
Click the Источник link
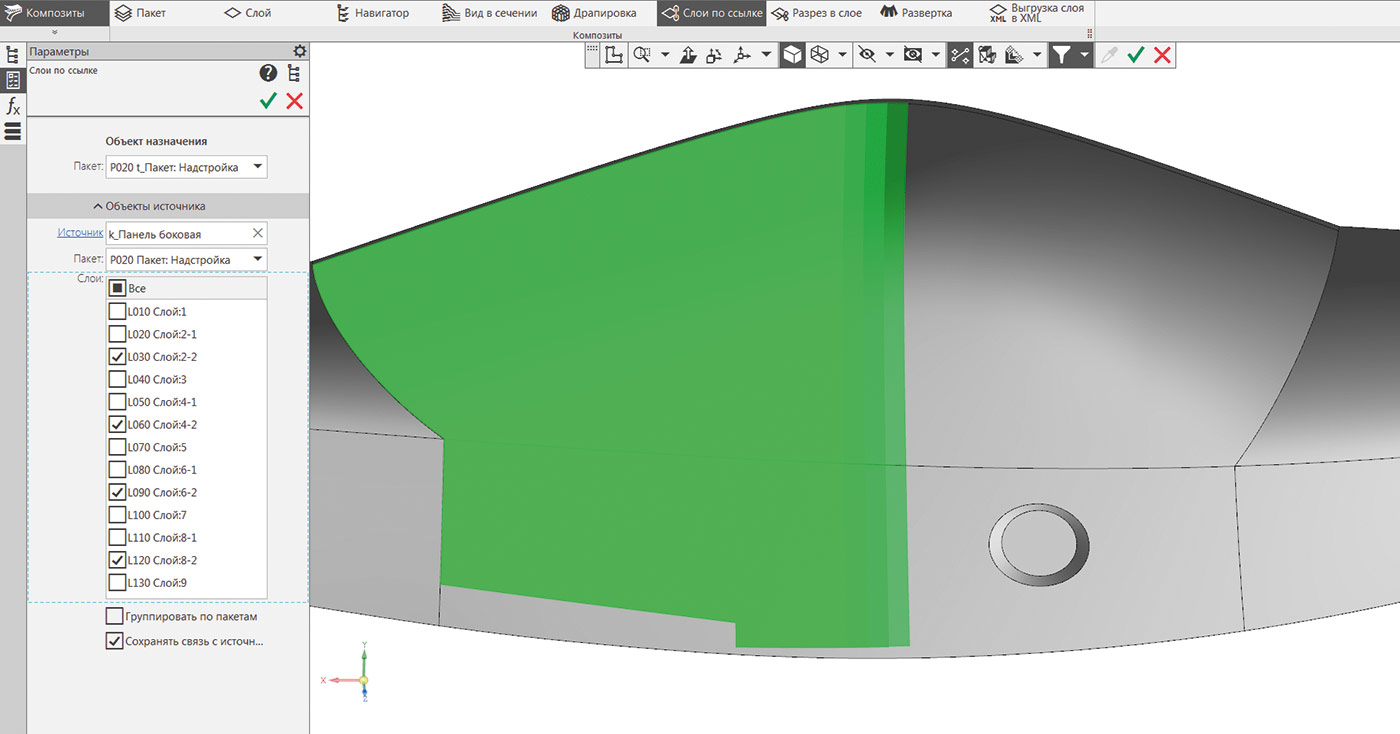tap(80, 233)
